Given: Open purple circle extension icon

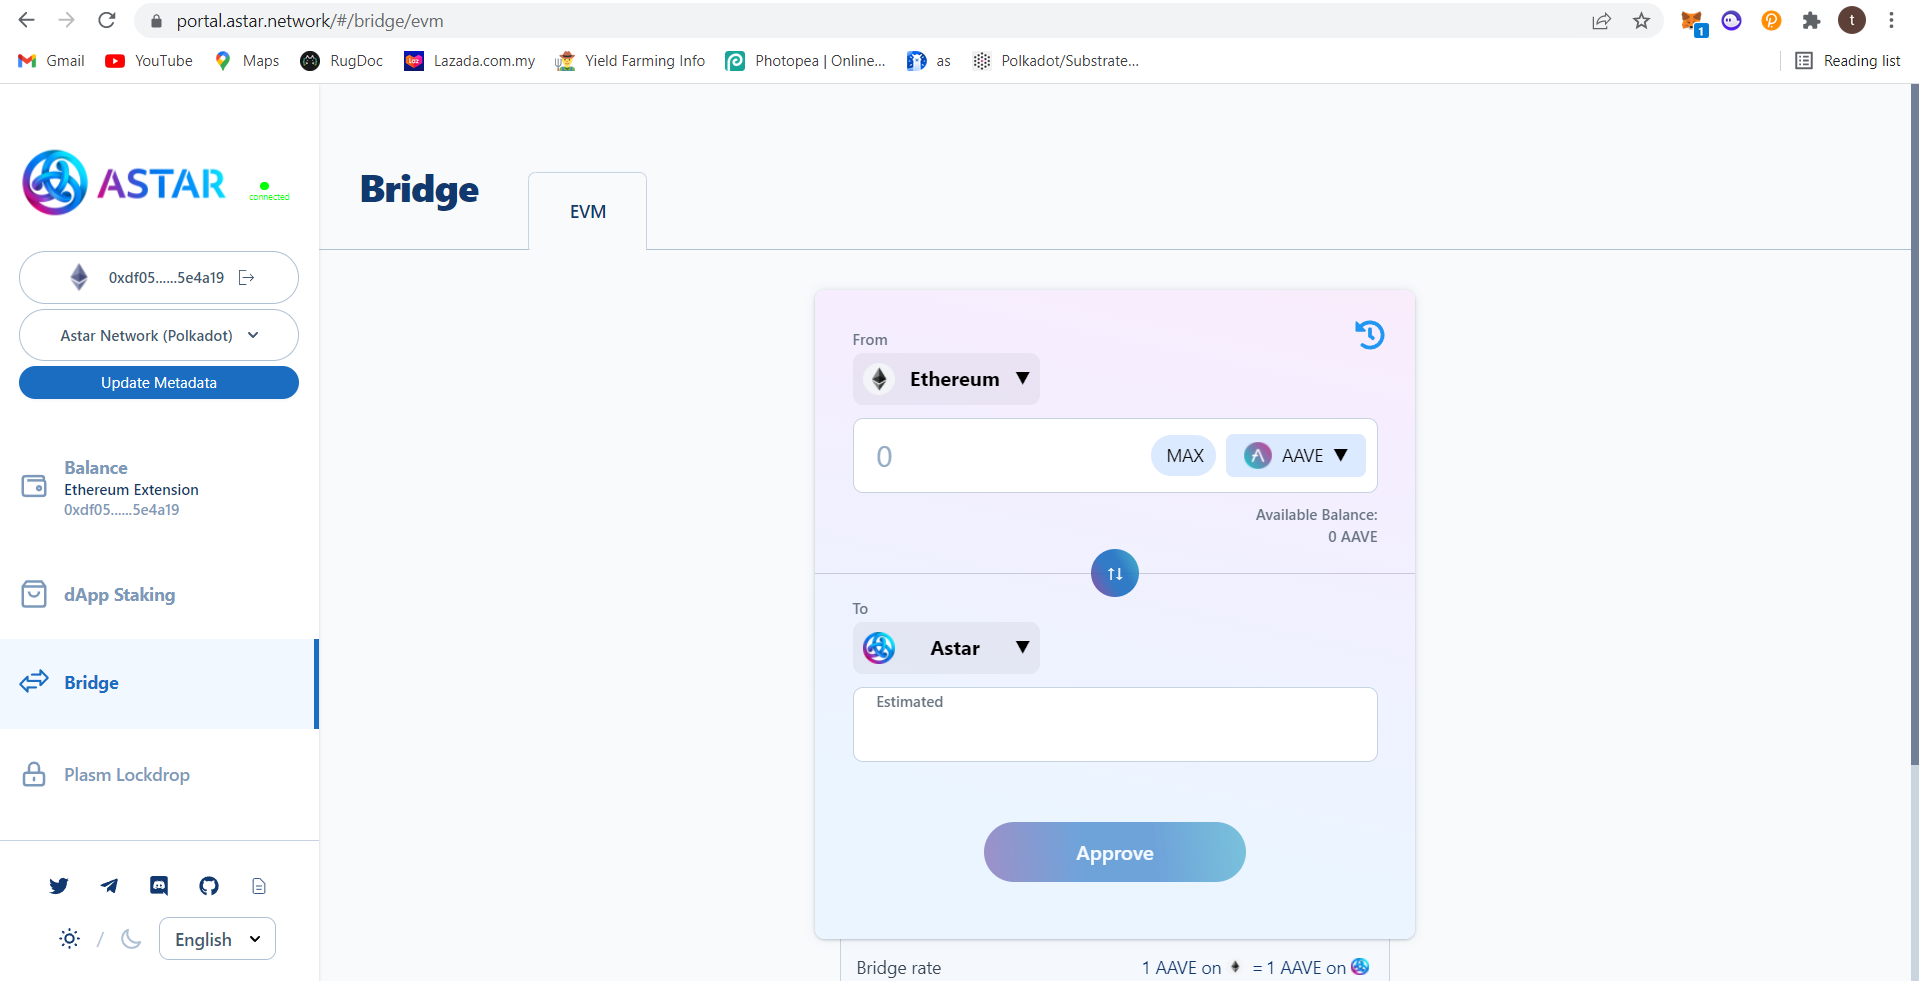Looking at the screenshot, I should coord(1732,20).
